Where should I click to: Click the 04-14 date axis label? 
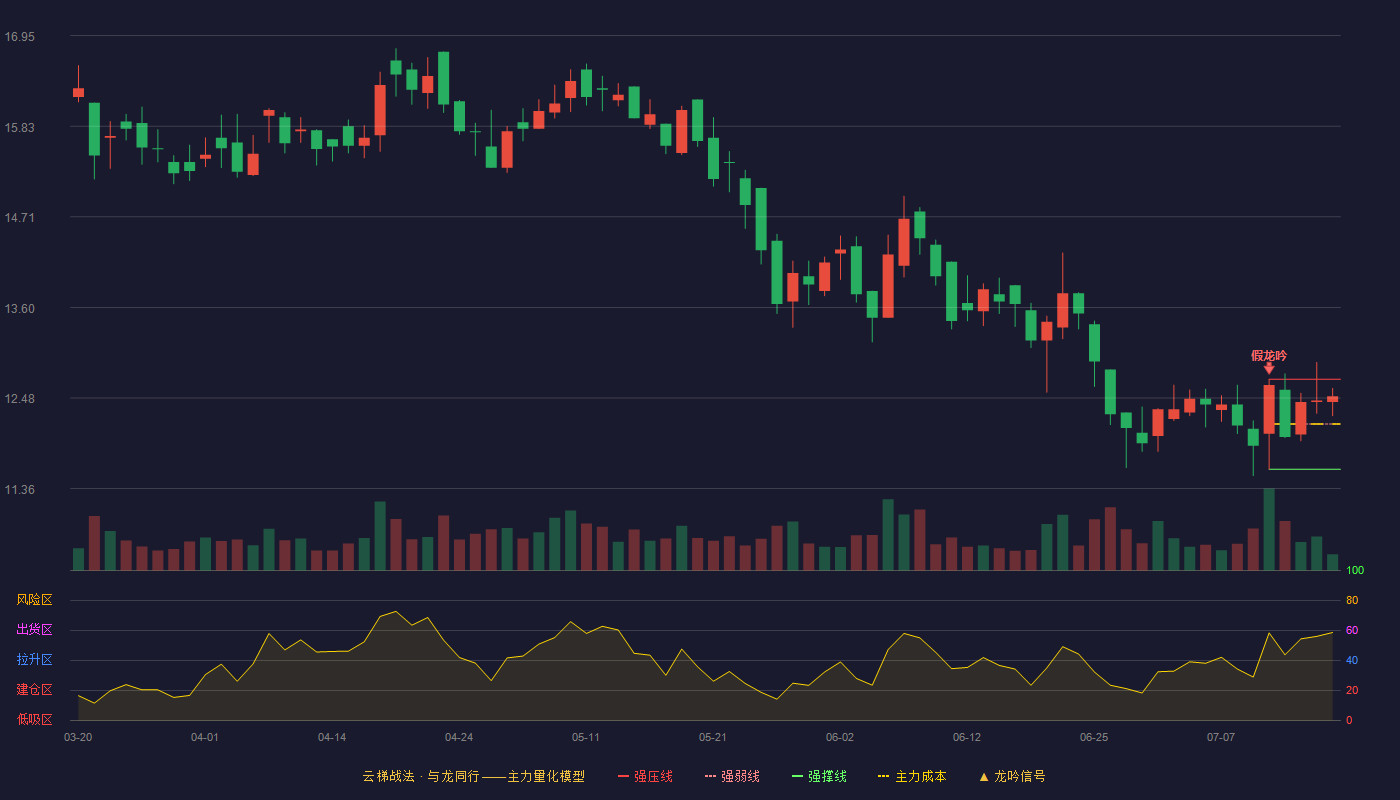click(x=332, y=737)
